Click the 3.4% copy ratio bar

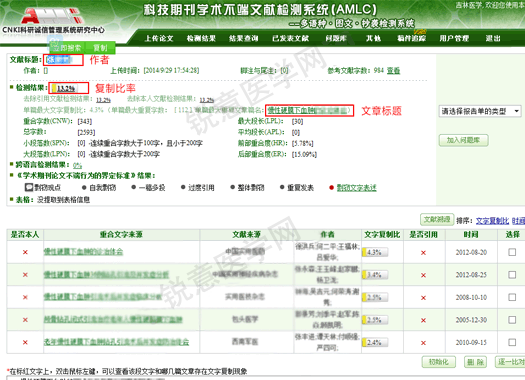pyautogui.click(x=375, y=275)
